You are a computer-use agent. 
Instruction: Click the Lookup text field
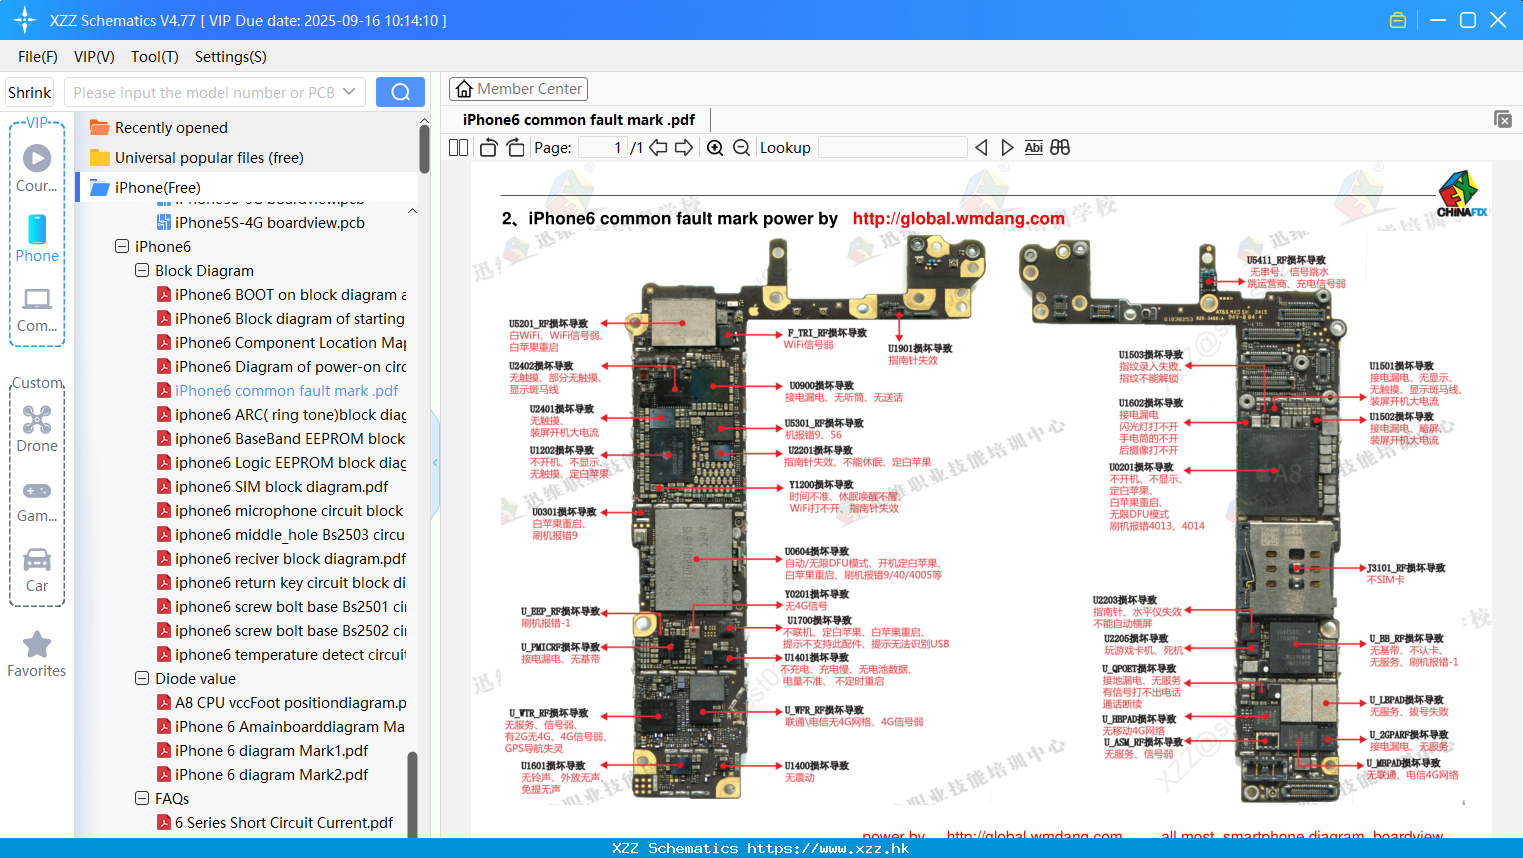coord(892,148)
